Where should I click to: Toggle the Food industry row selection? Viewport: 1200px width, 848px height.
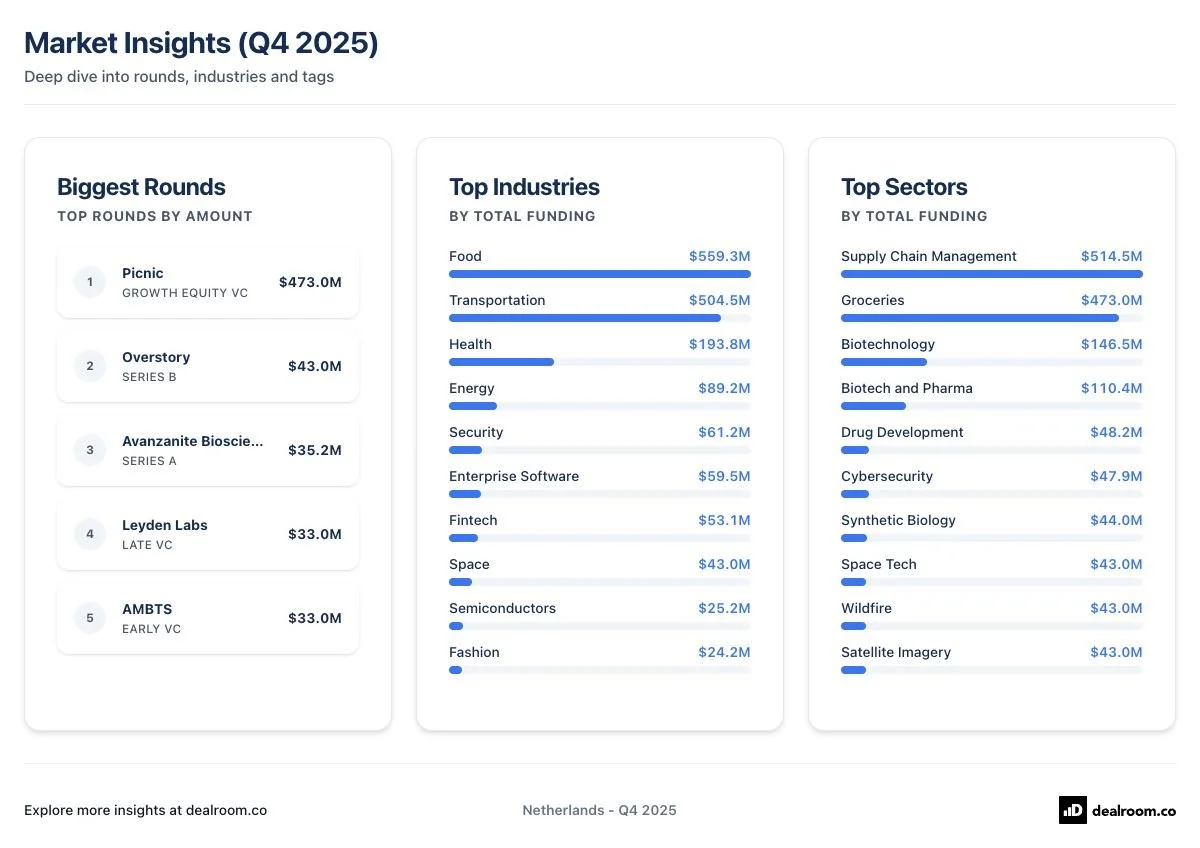point(599,262)
